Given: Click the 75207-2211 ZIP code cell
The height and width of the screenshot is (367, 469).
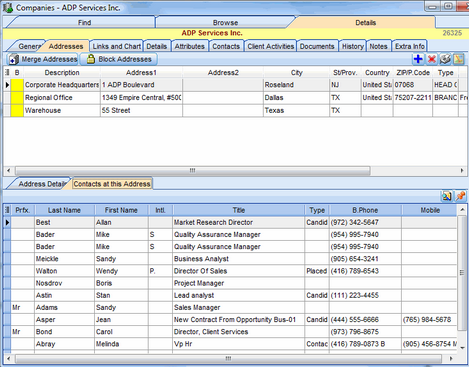Looking at the screenshot, I should [x=413, y=98].
